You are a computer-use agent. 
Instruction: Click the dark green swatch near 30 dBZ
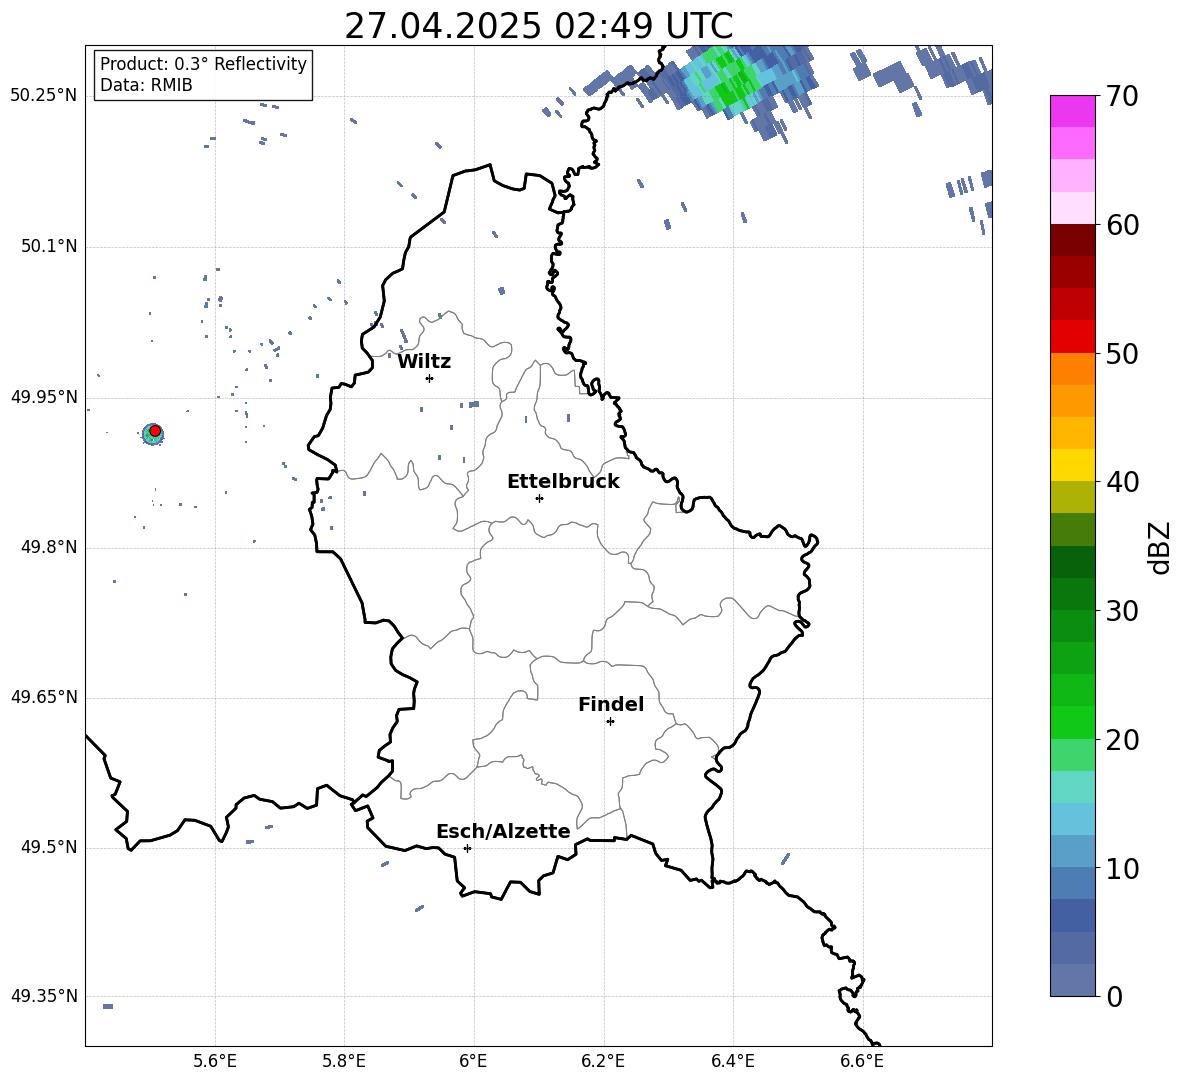[1072, 594]
